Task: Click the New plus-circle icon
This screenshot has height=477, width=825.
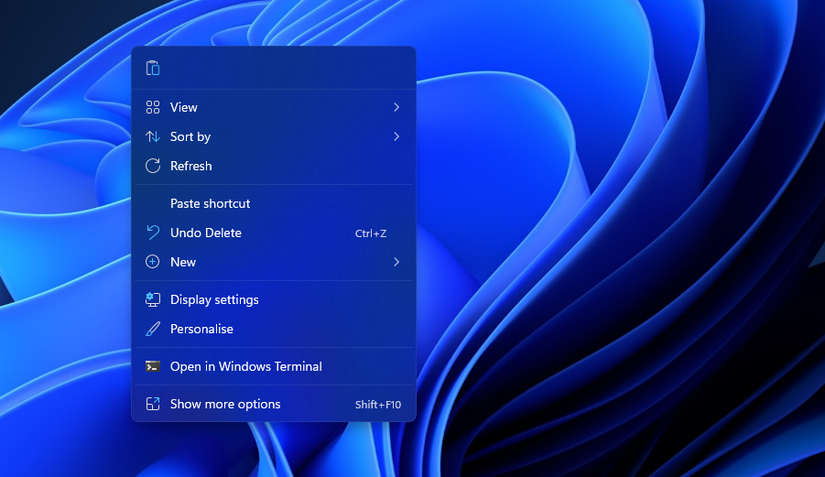Action: pos(153,262)
